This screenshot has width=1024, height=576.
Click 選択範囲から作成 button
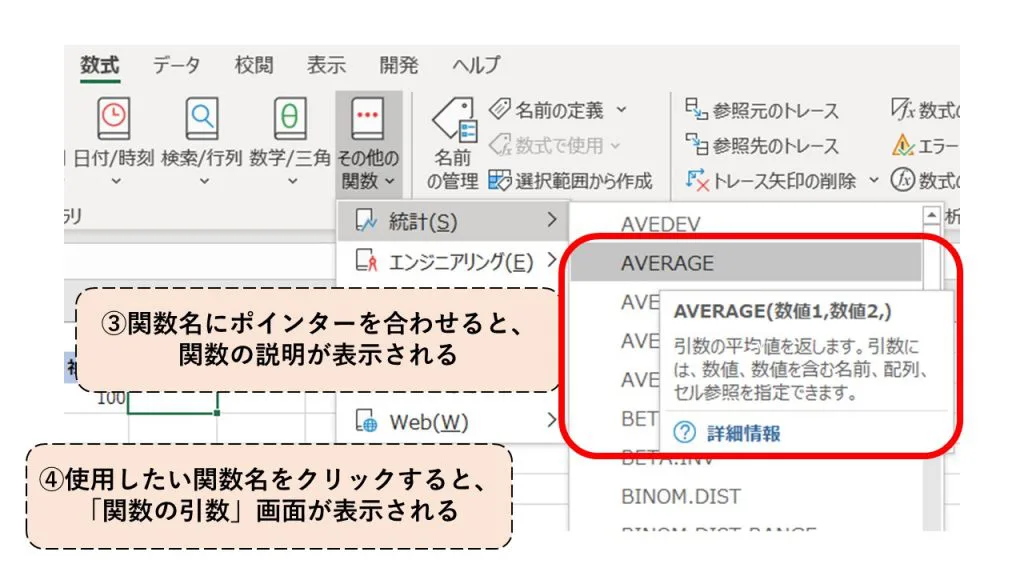[x=571, y=181]
